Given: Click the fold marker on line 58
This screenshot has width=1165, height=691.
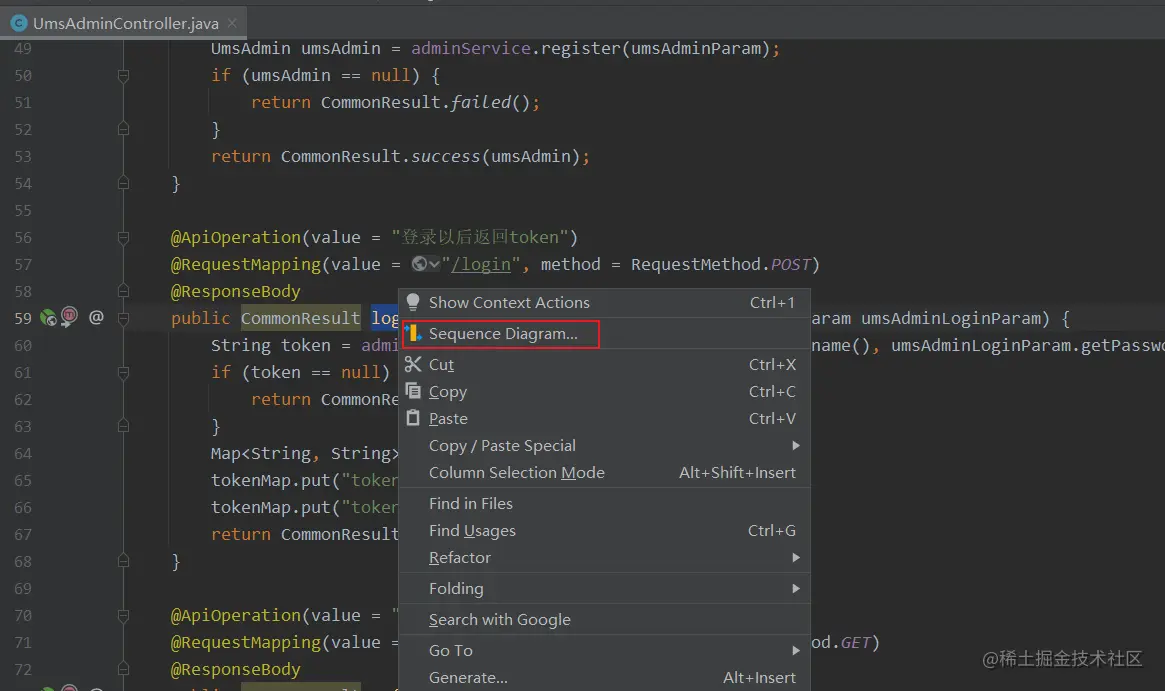Looking at the screenshot, I should point(123,291).
